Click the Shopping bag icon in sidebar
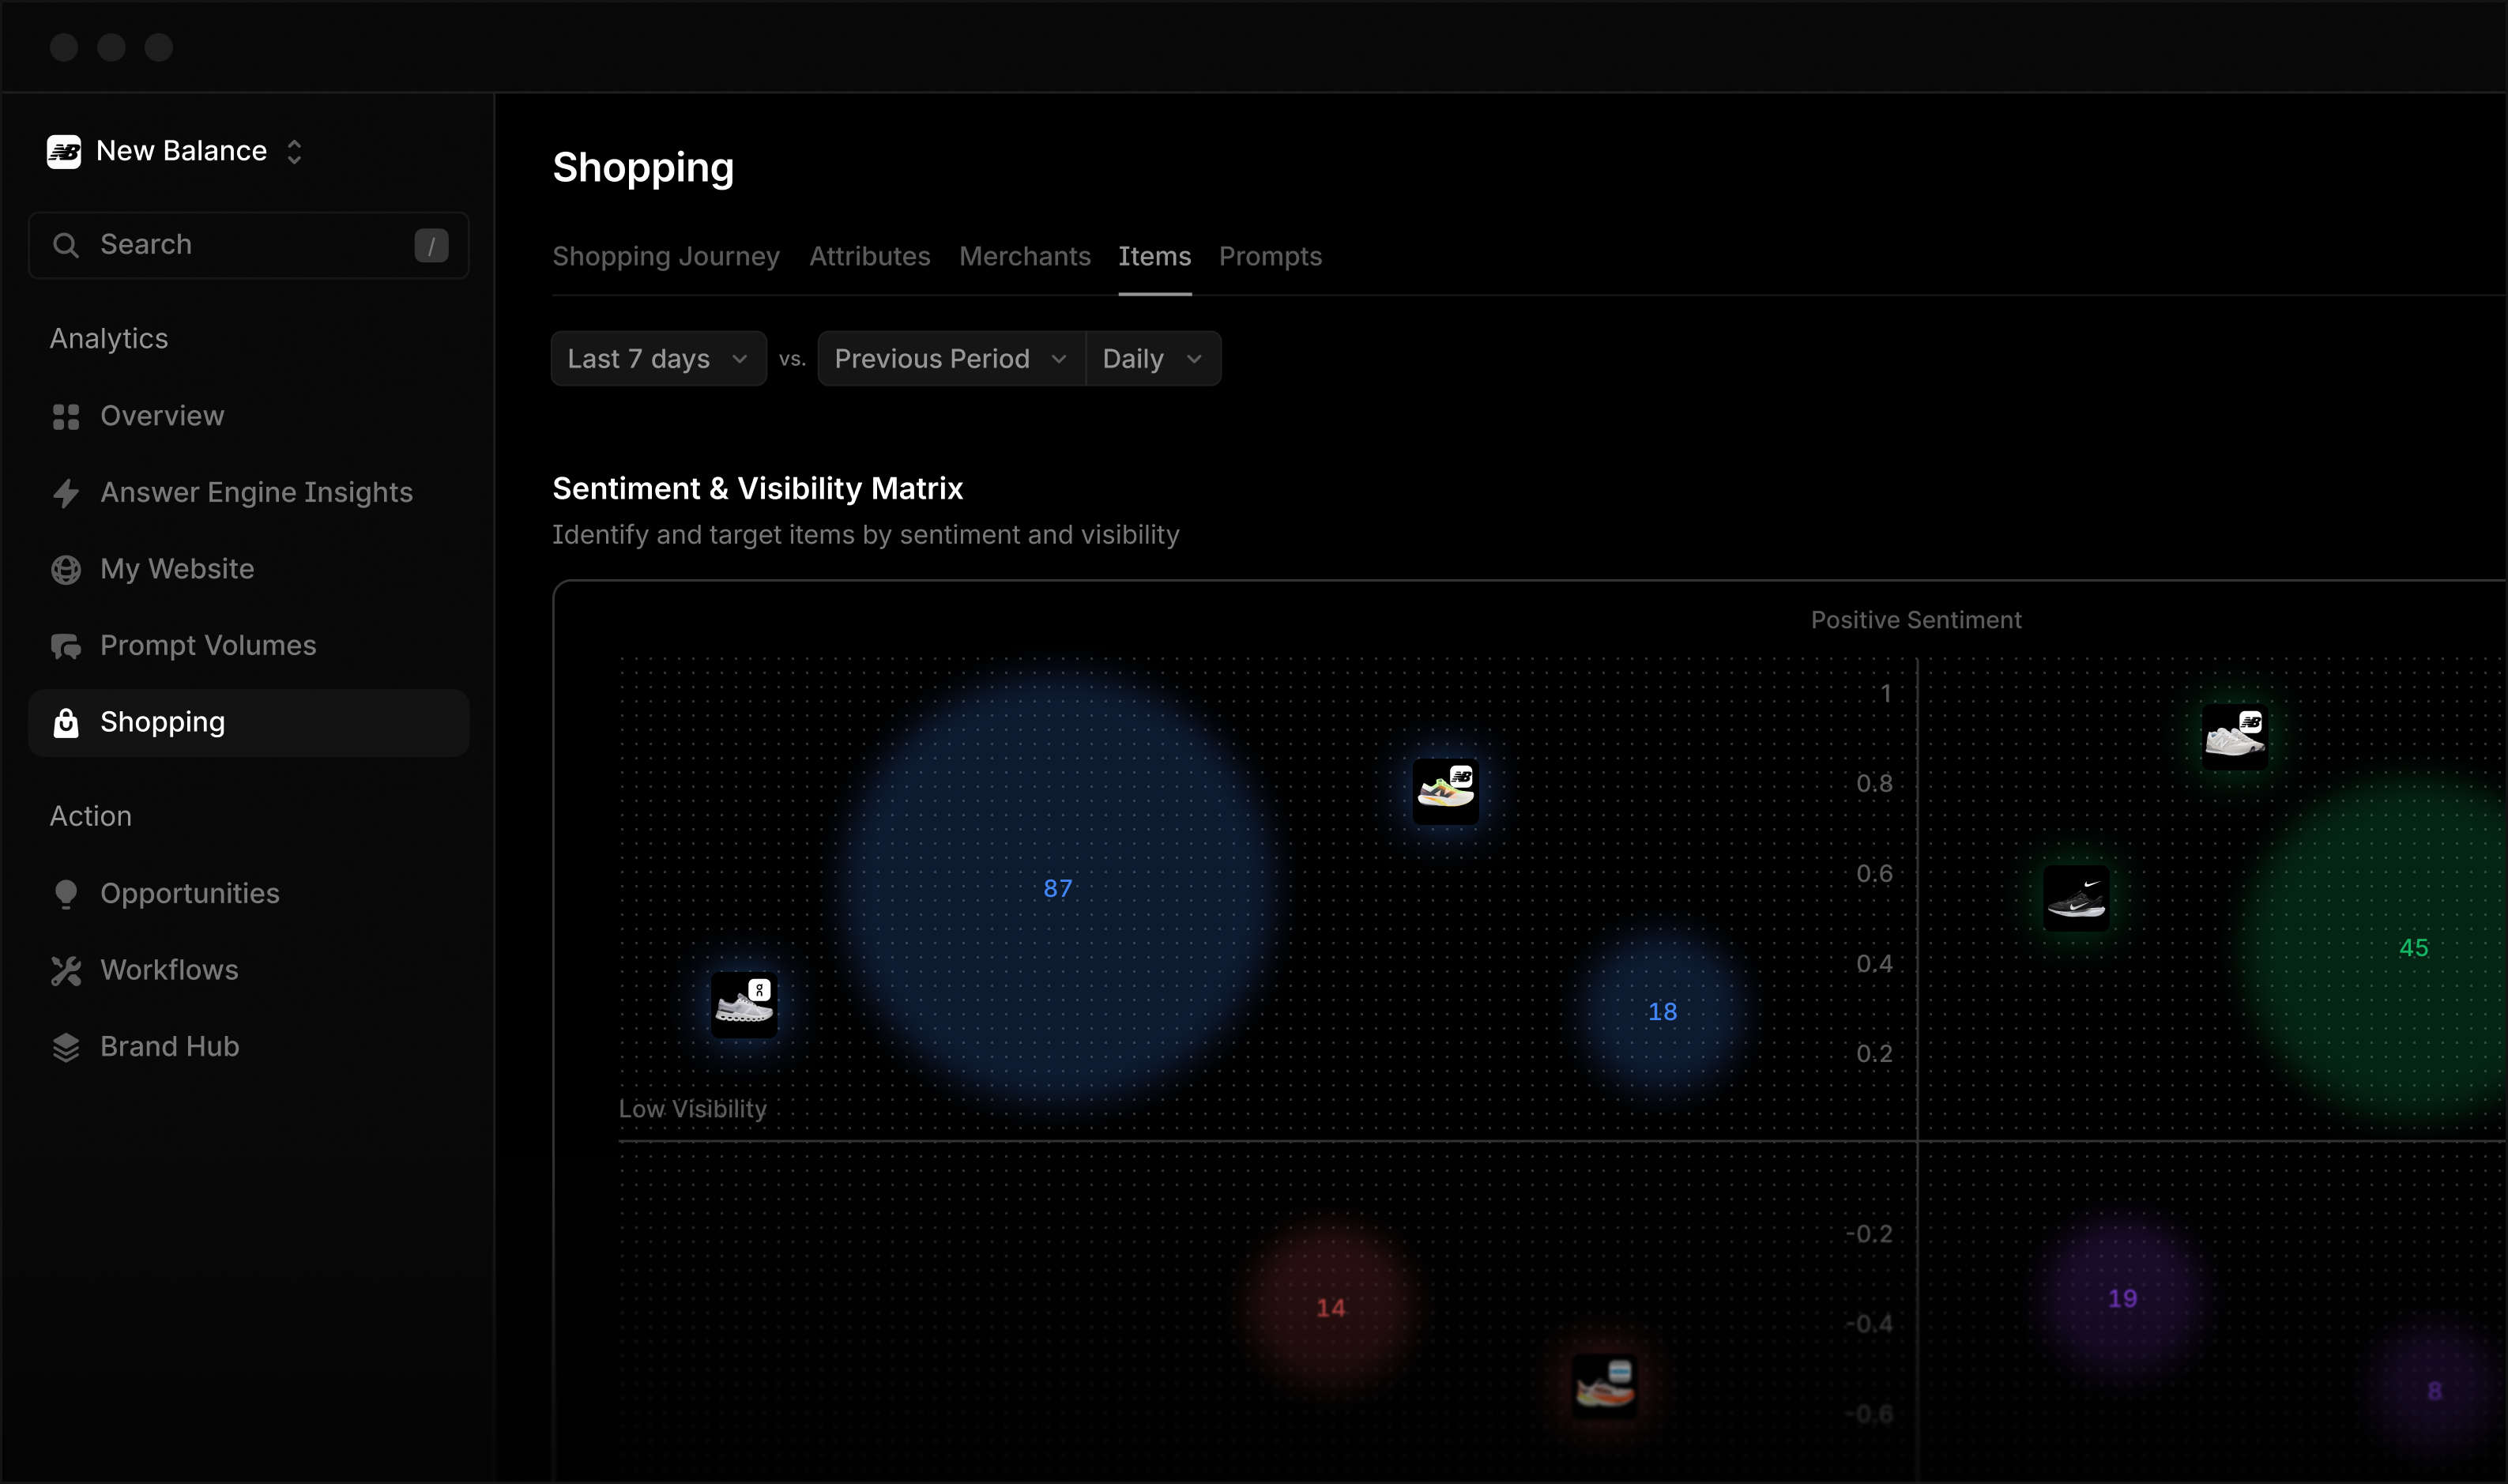The height and width of the screenshot is (1484, 2508). [66, 723]
